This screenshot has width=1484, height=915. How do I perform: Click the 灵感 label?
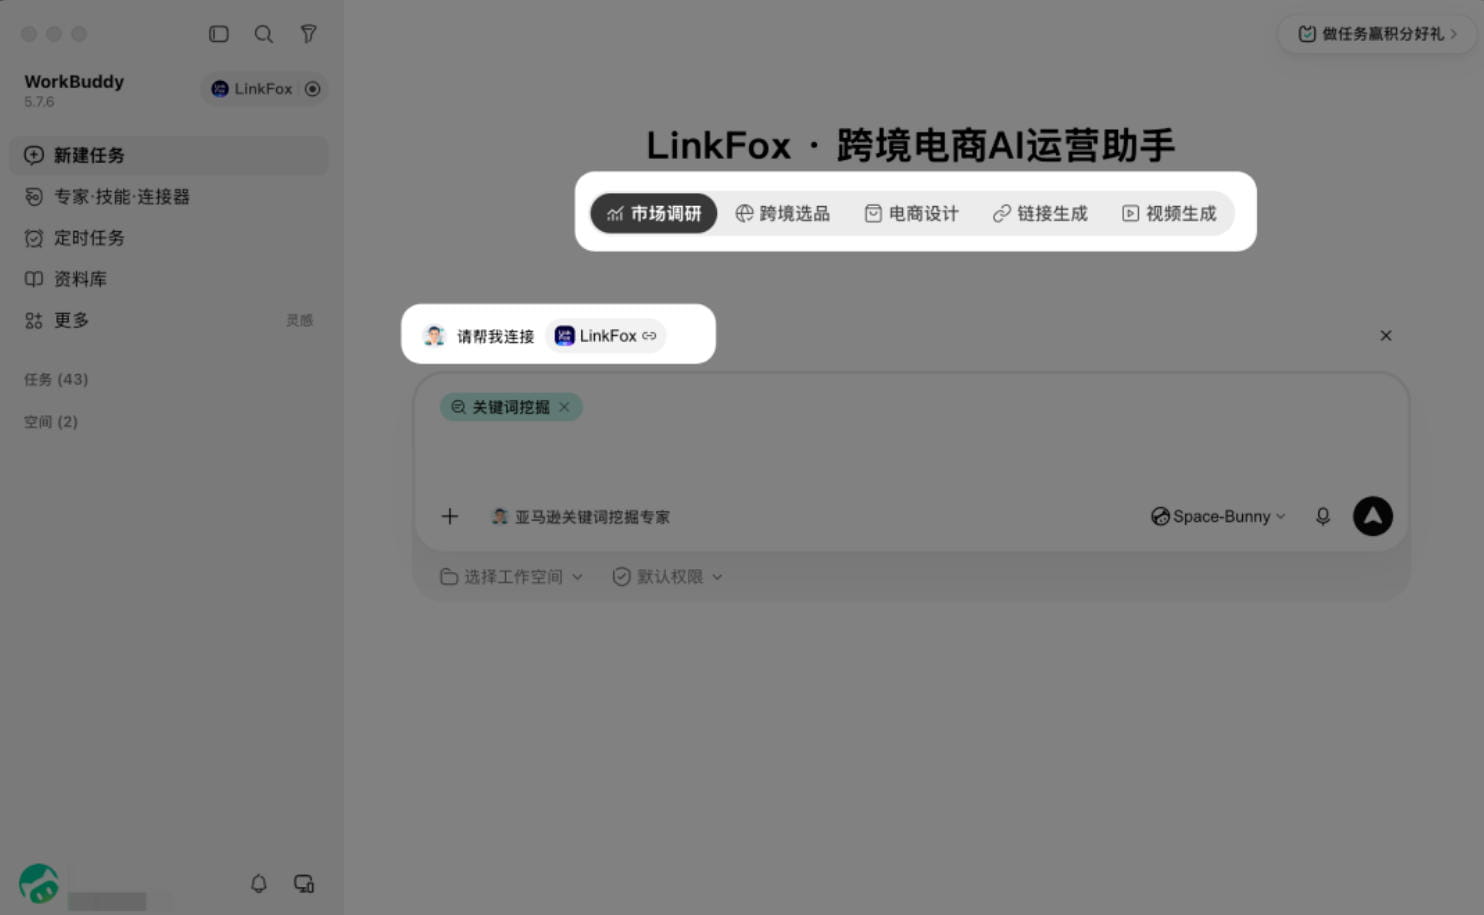(x=300, y=321)
